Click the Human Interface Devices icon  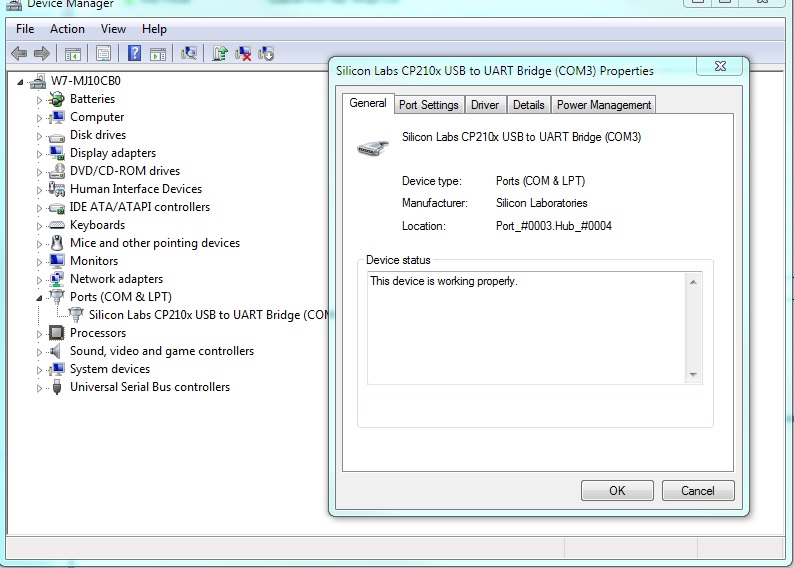(57, 189)
